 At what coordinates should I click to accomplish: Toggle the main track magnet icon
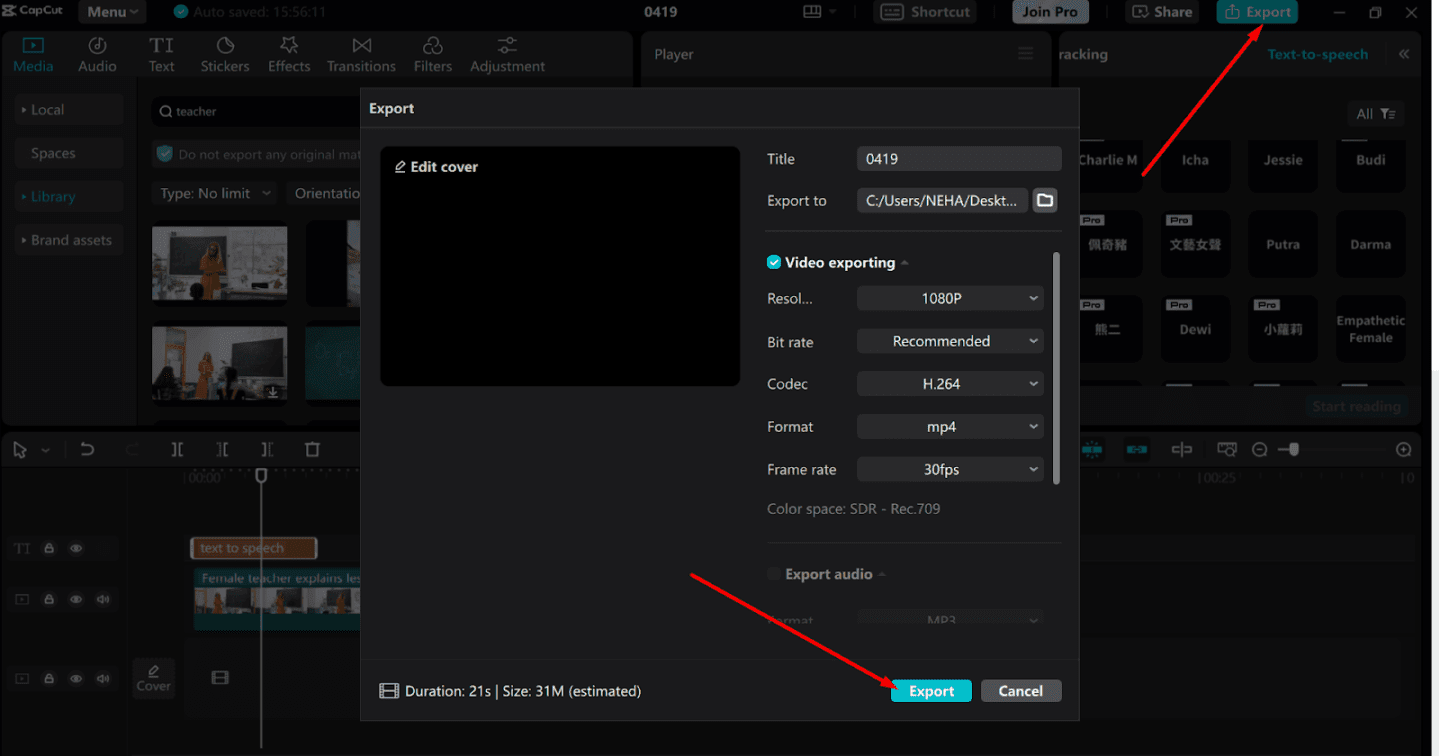1092,450
